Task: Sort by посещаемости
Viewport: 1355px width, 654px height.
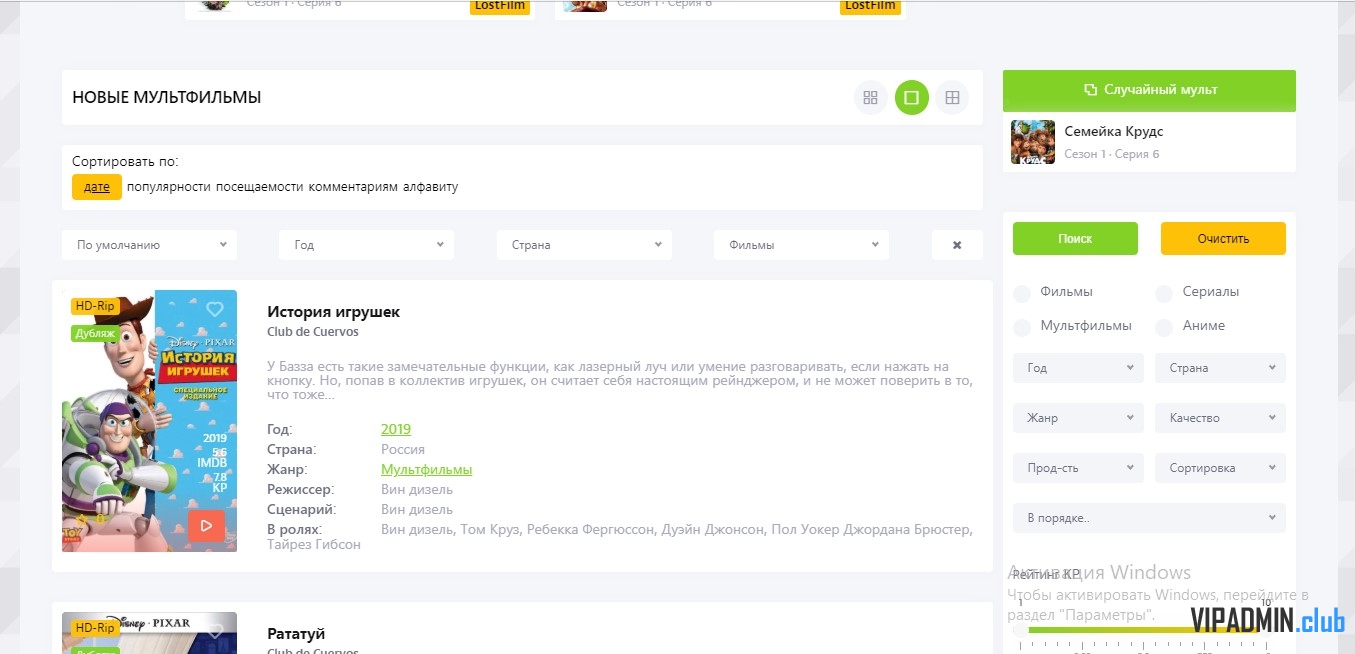Action: point(260,187)
